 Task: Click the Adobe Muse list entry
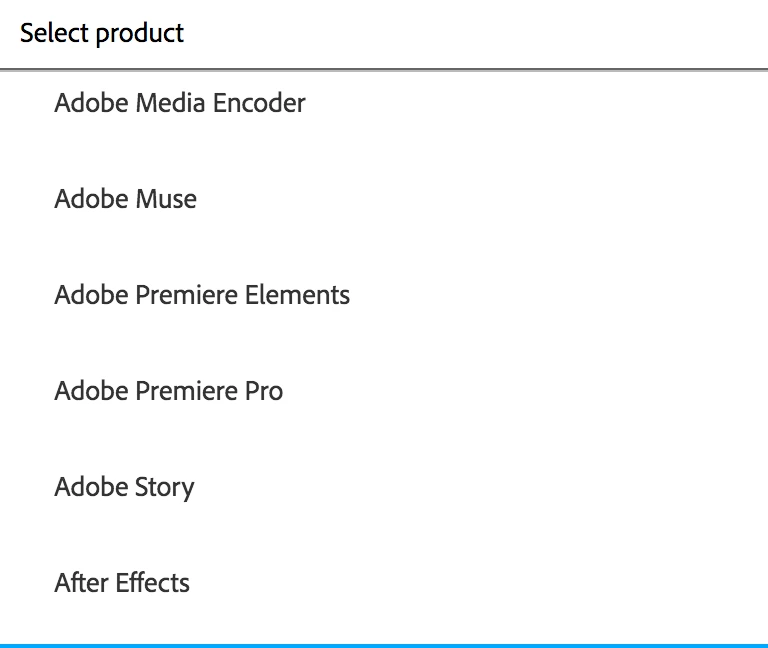pos(126,199)
